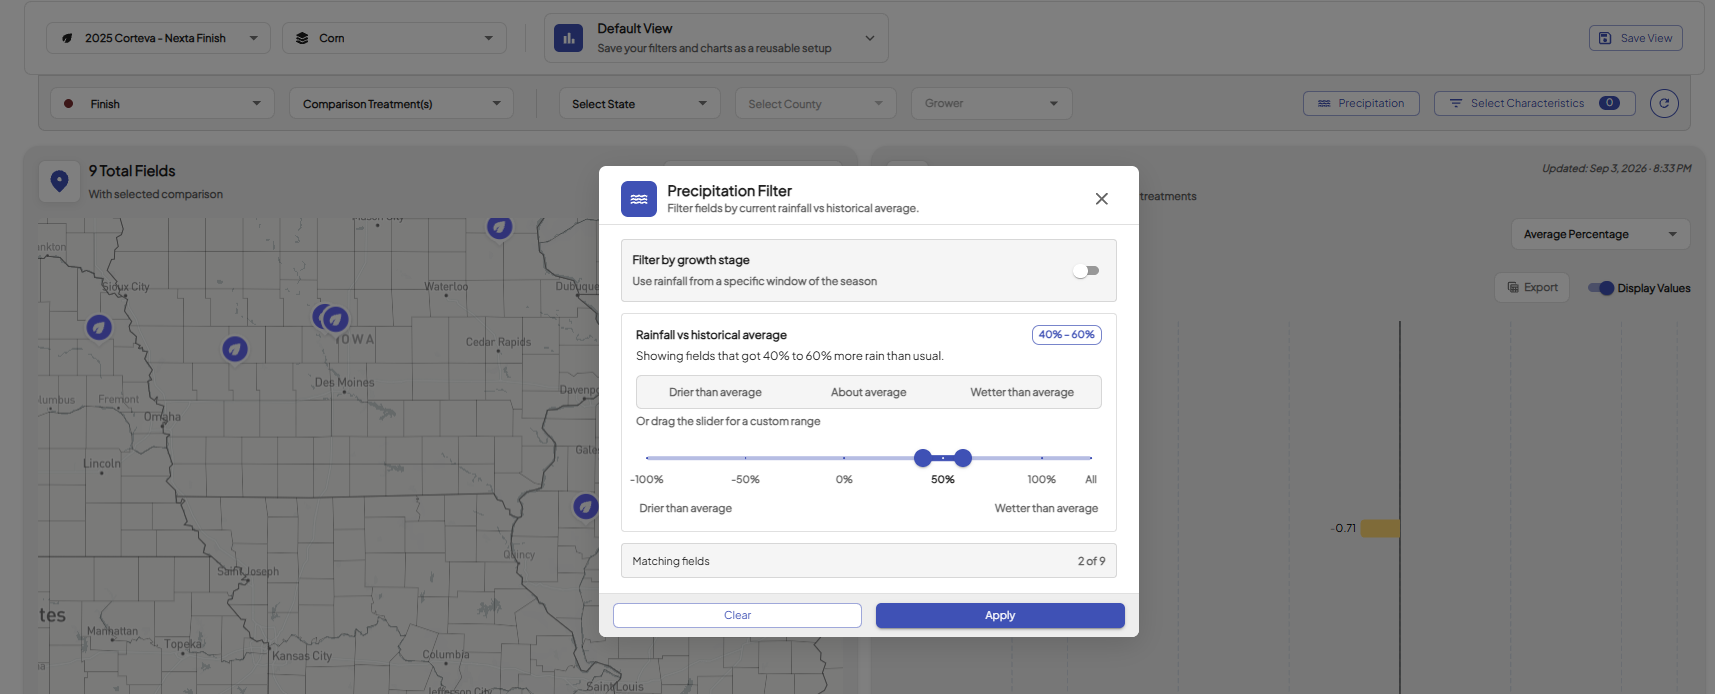Open the Average Percentage dropdown
The height and width of the screenshot is (694, 1715).
tap(1600, 234)
